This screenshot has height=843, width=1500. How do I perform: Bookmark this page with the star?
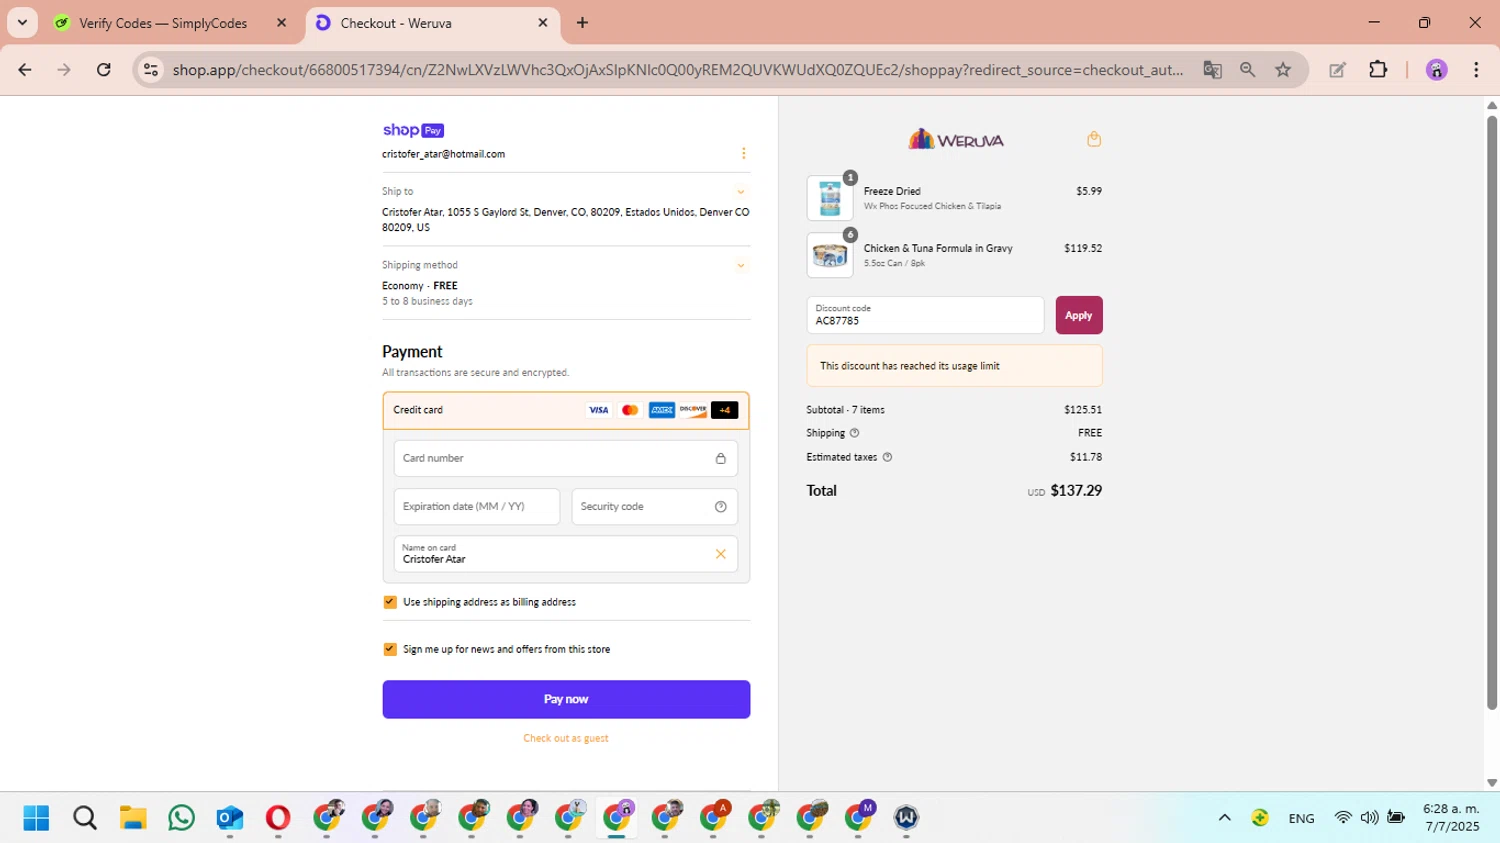point(1283,69)
